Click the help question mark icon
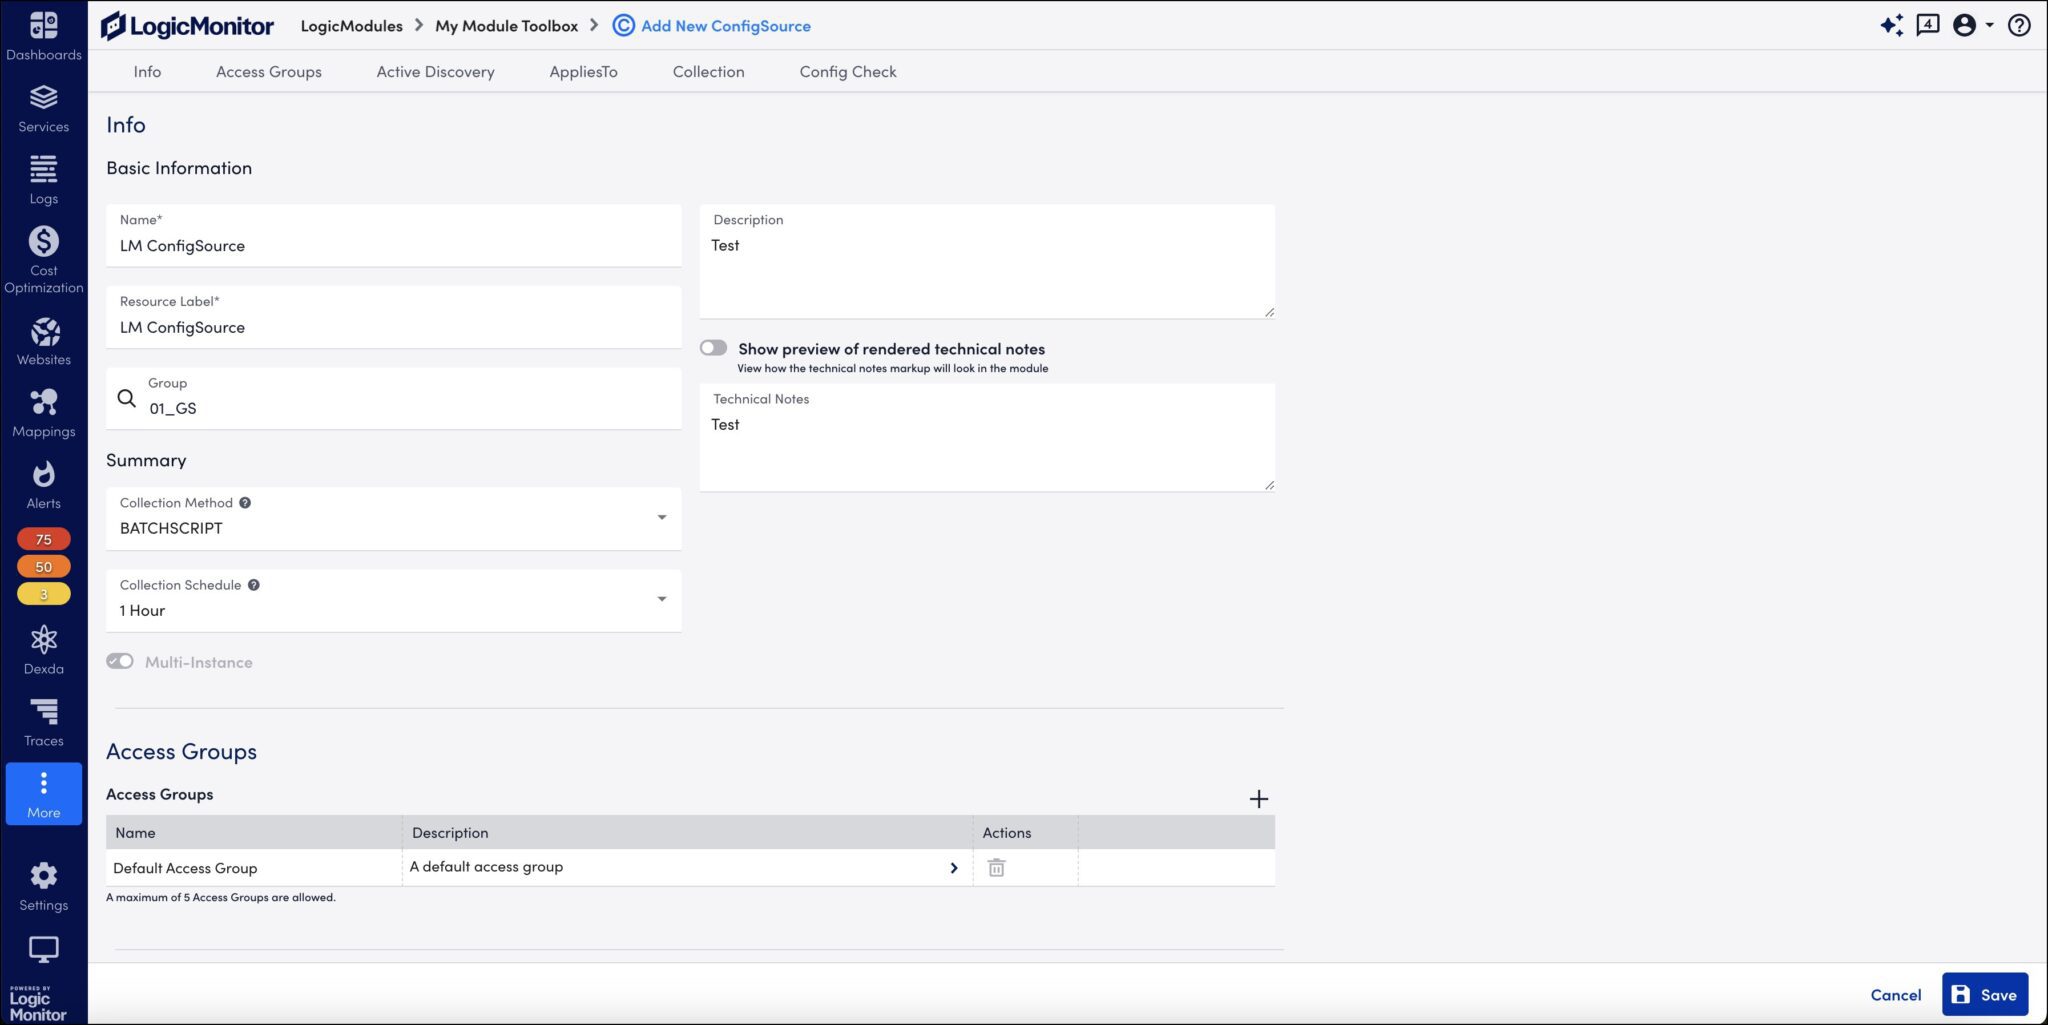This screenshot has height=1025, width=2048. [2019, 25]
